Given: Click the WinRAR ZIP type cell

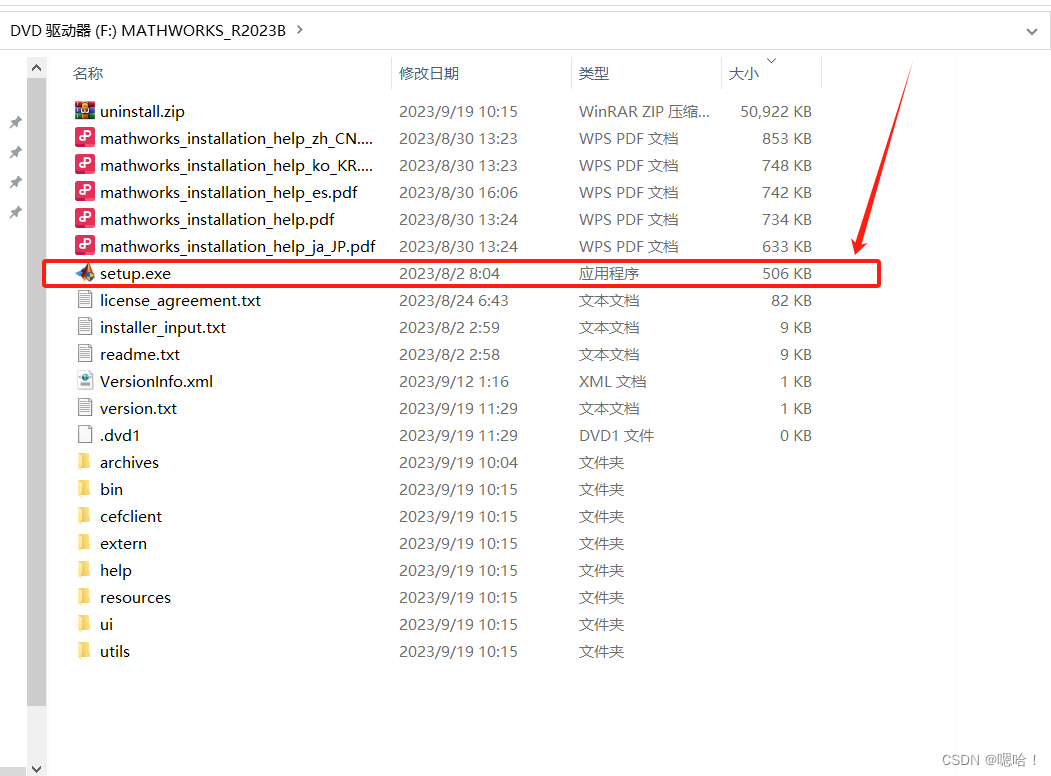Looking at the screenshot, I should pos(644,111).
